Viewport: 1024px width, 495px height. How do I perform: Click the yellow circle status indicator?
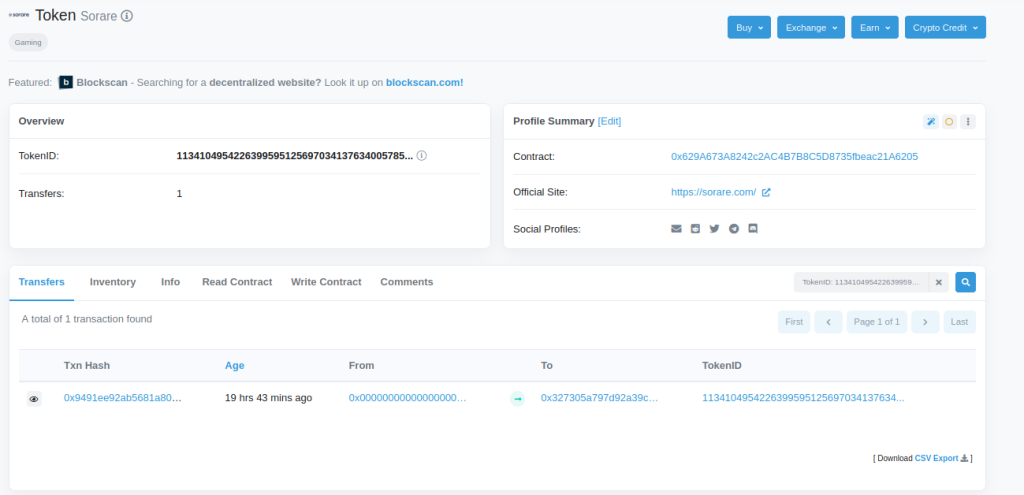[x=949, y=122]
